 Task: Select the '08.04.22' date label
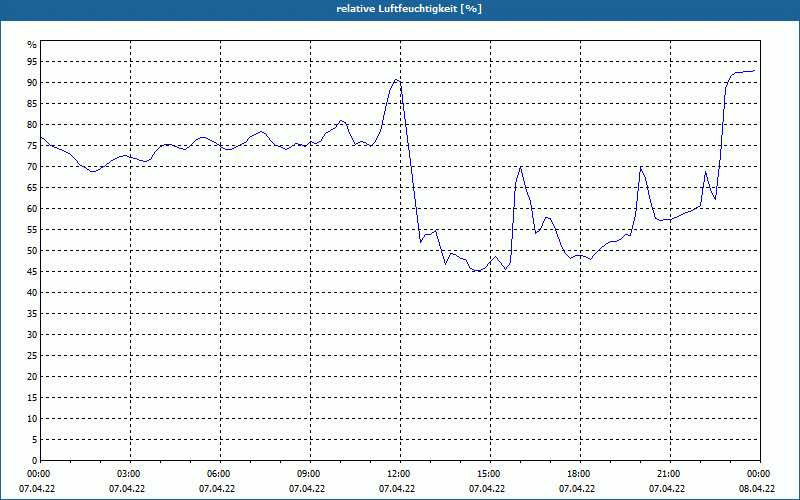(757, 489)
